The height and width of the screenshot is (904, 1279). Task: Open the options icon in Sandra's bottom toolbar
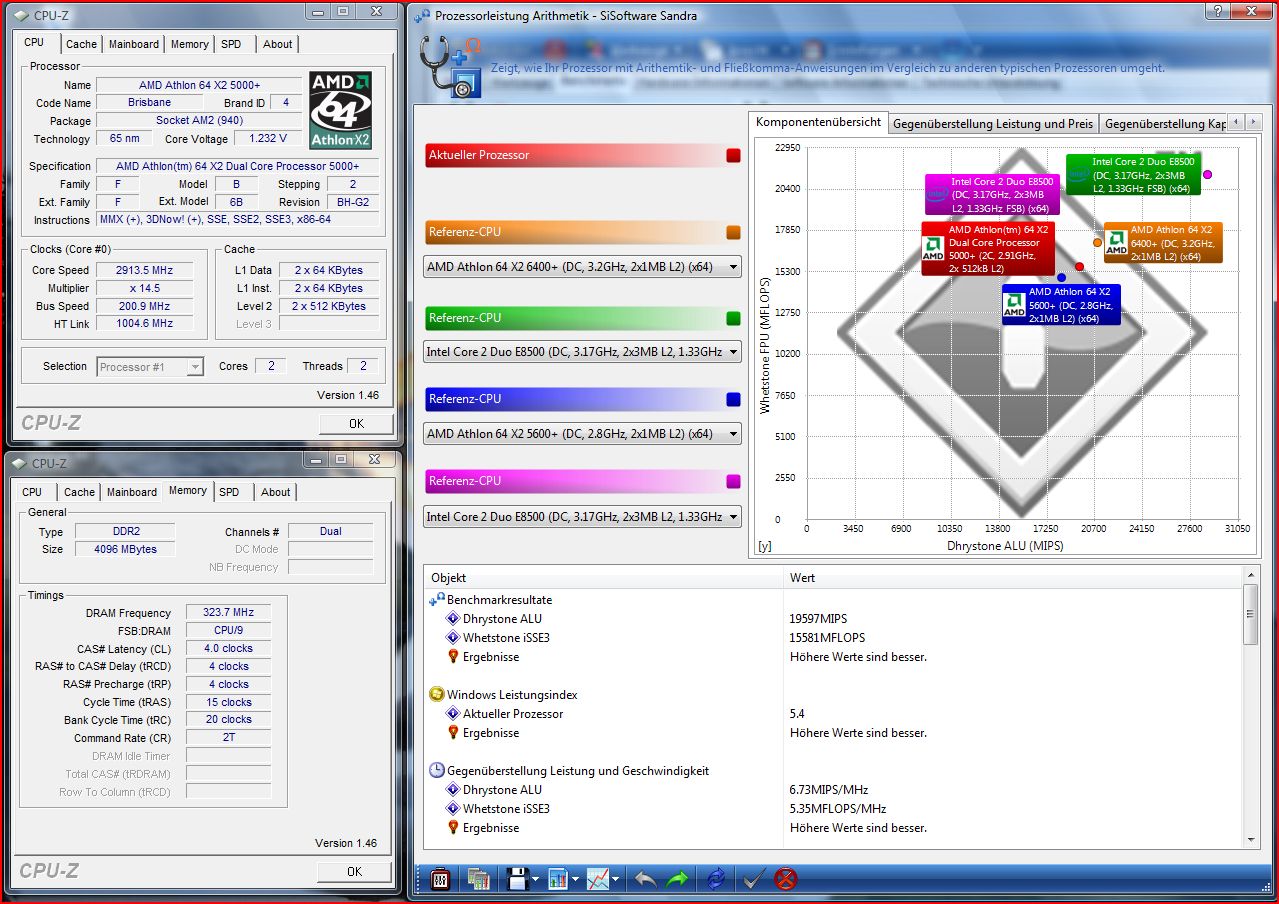(440, 879)
